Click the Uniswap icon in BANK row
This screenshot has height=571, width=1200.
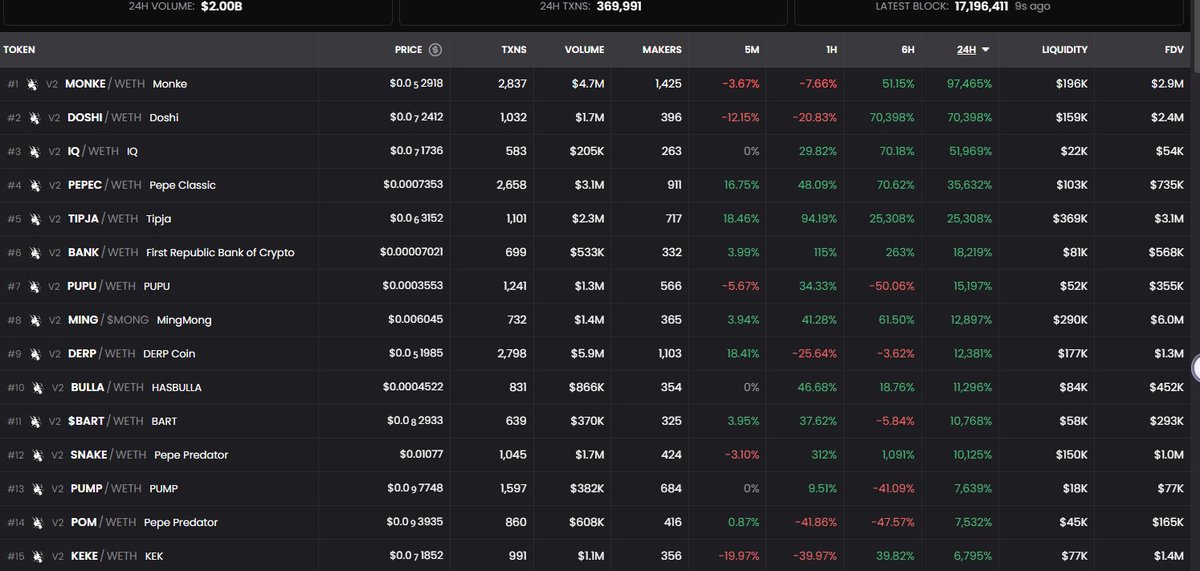[x=35, y=253]
